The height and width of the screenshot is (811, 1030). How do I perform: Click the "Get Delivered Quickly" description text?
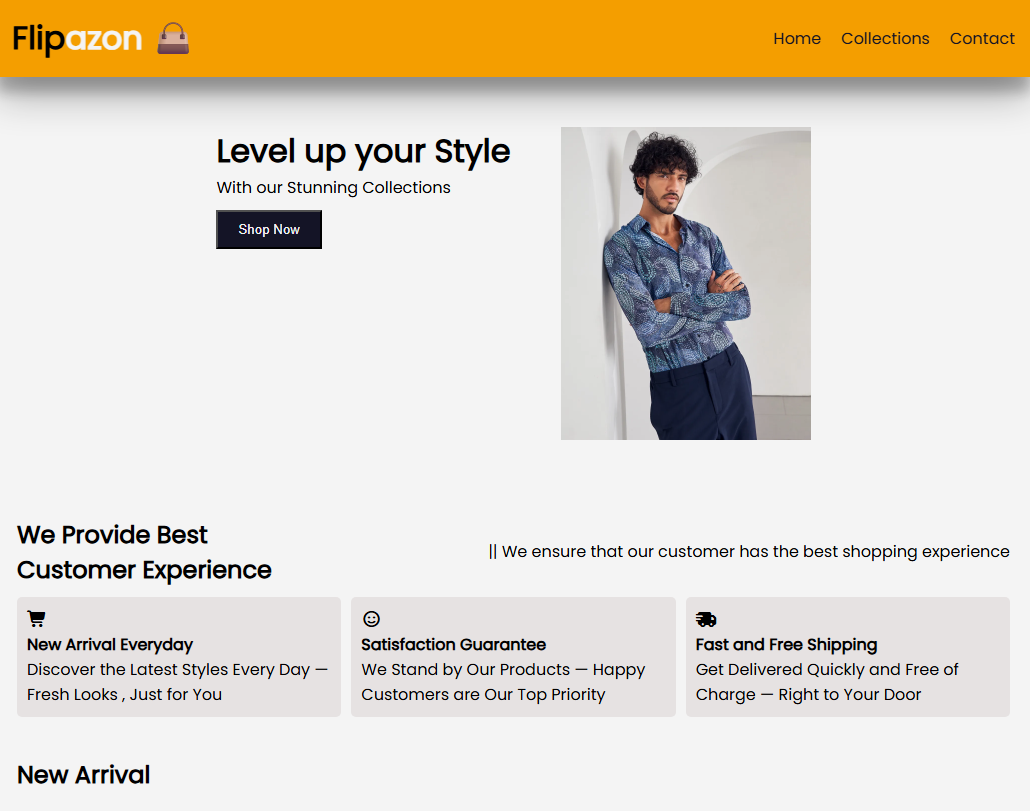pyautogui.click(x=826, y=682)
